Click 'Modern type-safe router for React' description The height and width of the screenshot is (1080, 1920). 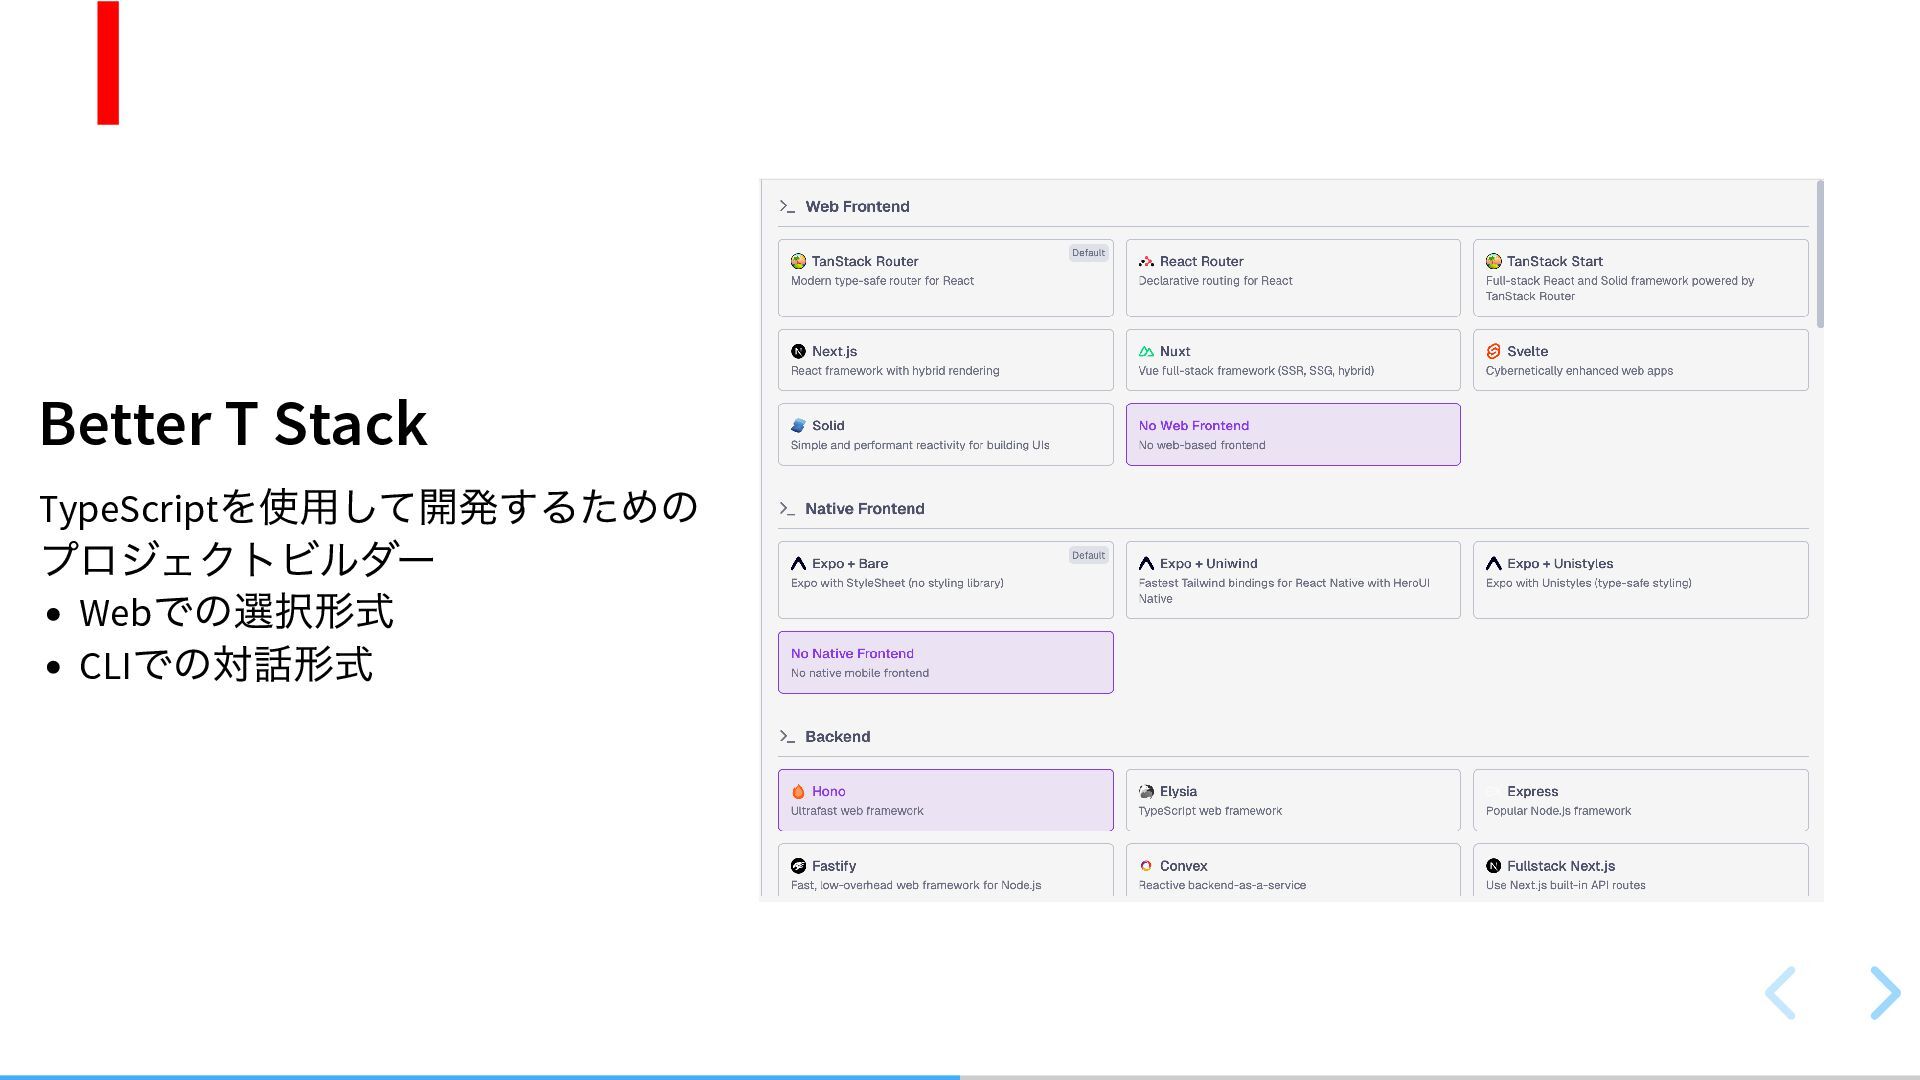(x=882, y=281)
